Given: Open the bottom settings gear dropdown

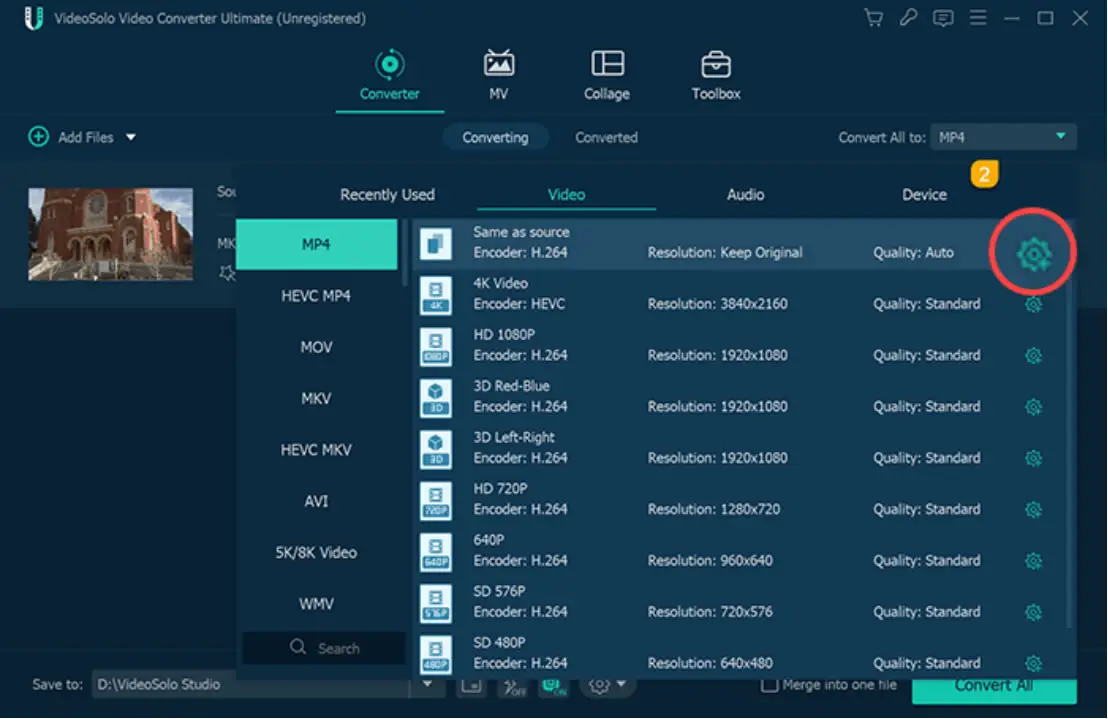Looking at the screenshot, I should 601,685.
